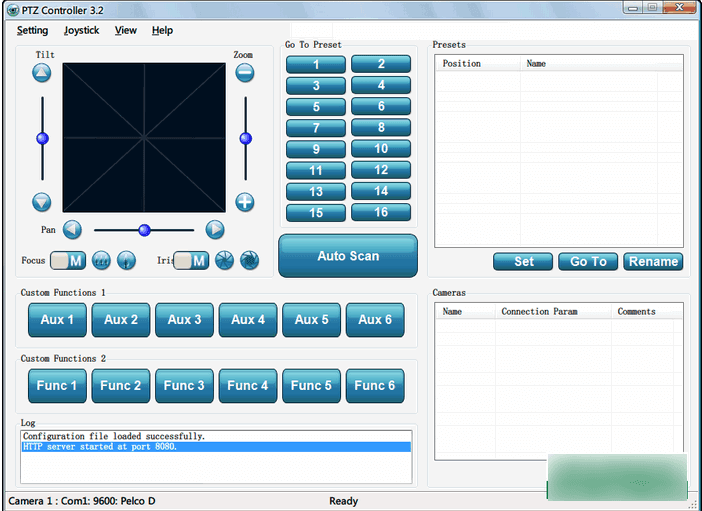The width and height of the screenshot is (702, 511).
Task: Toggle the Iris manual mode switch
Action: 191,261
